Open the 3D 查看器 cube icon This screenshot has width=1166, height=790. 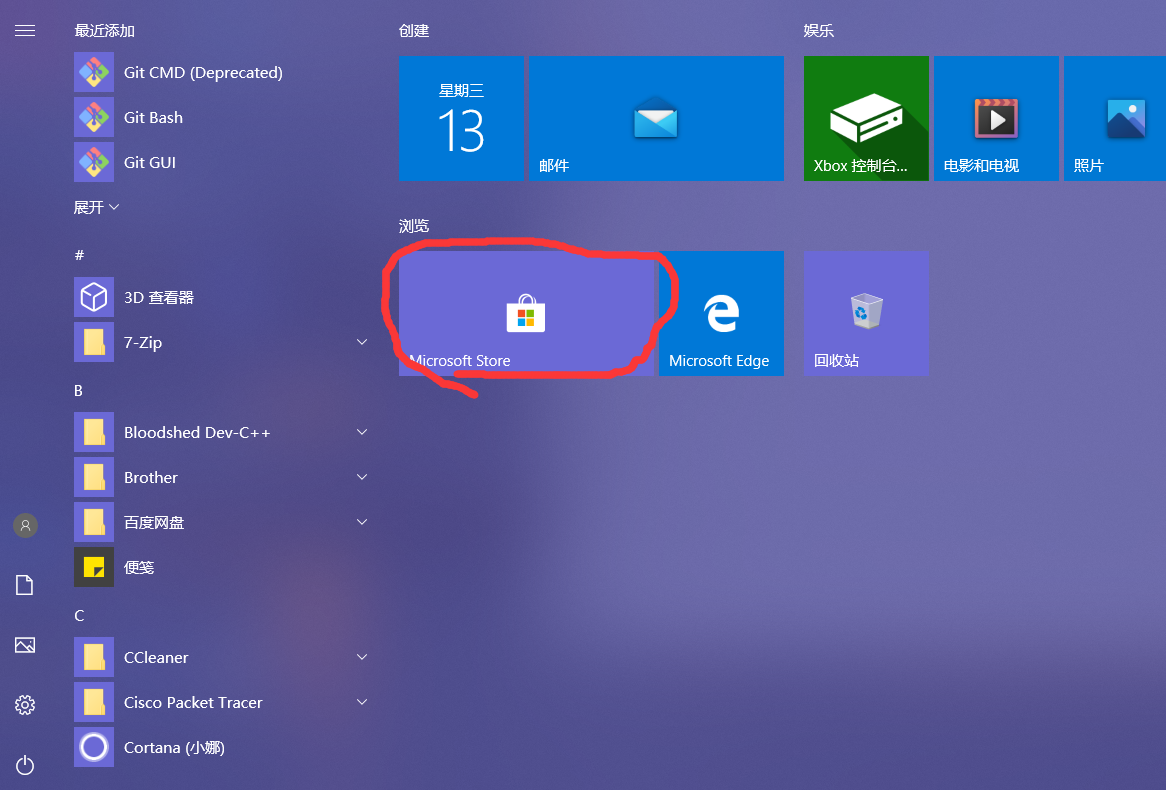click(x=94, y=297)
